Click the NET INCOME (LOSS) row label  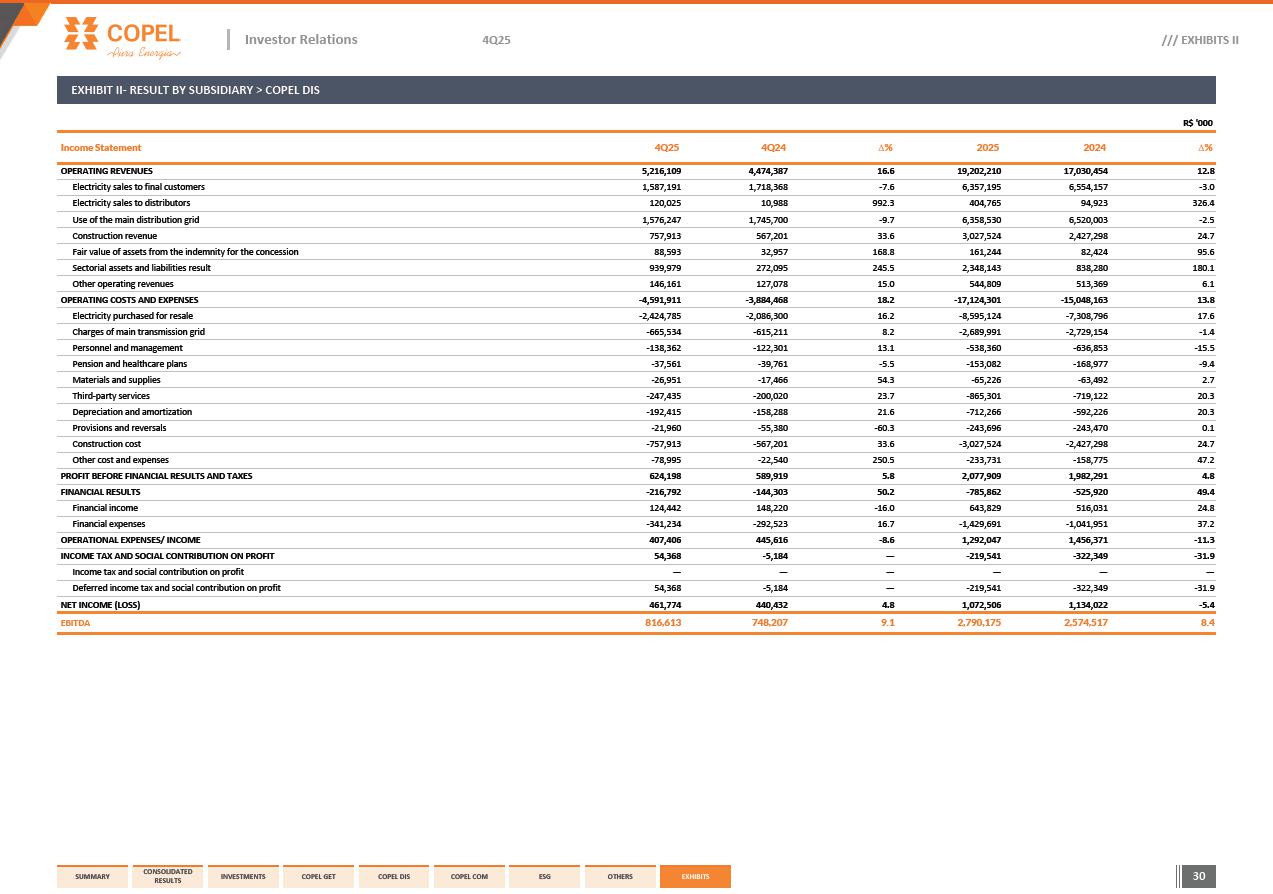tap(100, 604)
